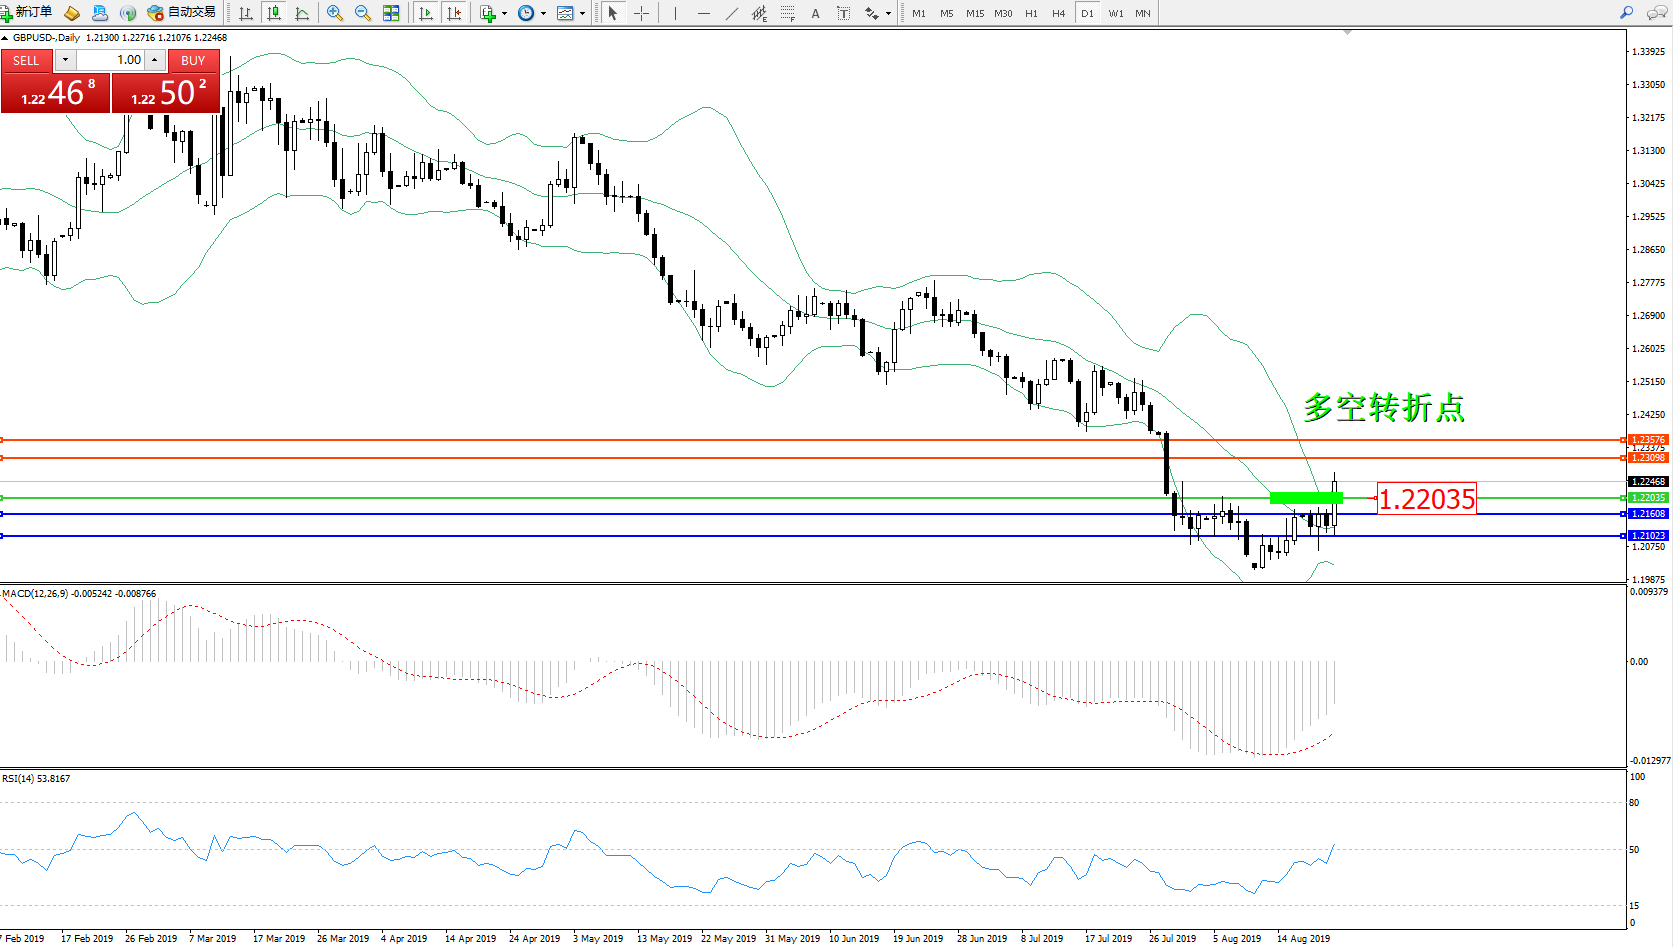Toggle chart auto scroll
1673x947 pixels.
click(x=426, y=13)
